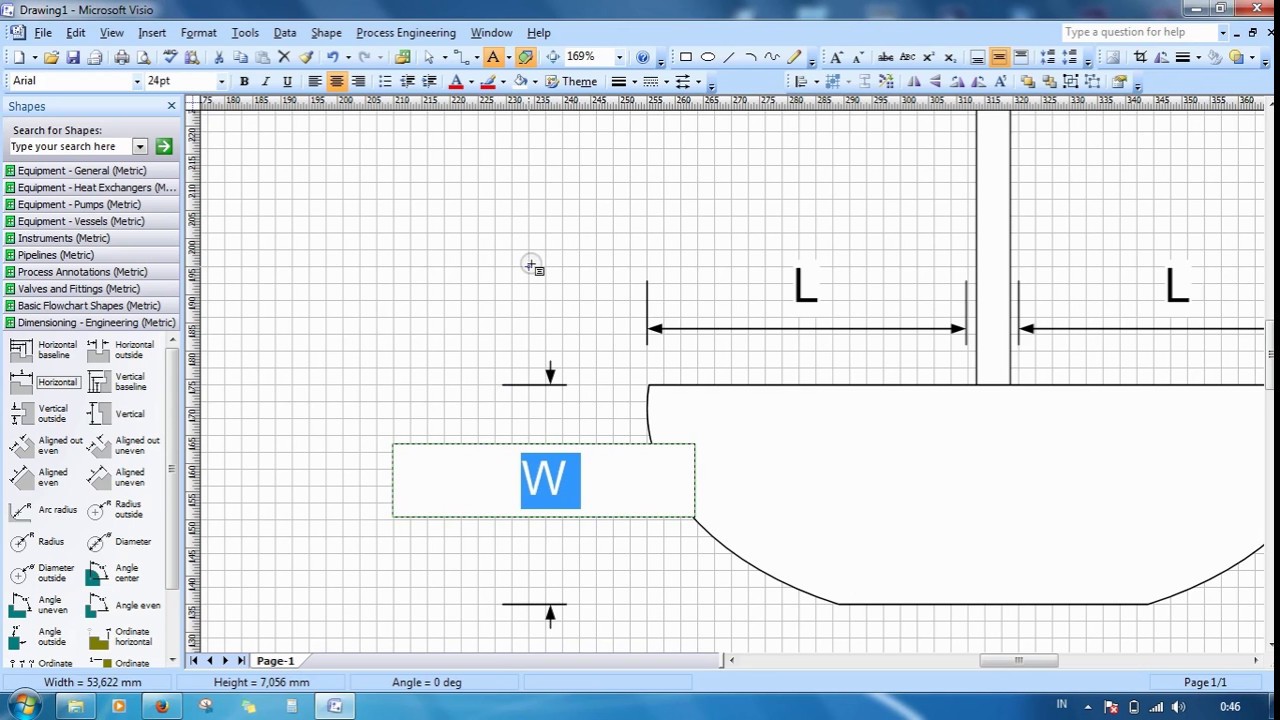
Task: Toggle Underline formatting
Action: 287,81
